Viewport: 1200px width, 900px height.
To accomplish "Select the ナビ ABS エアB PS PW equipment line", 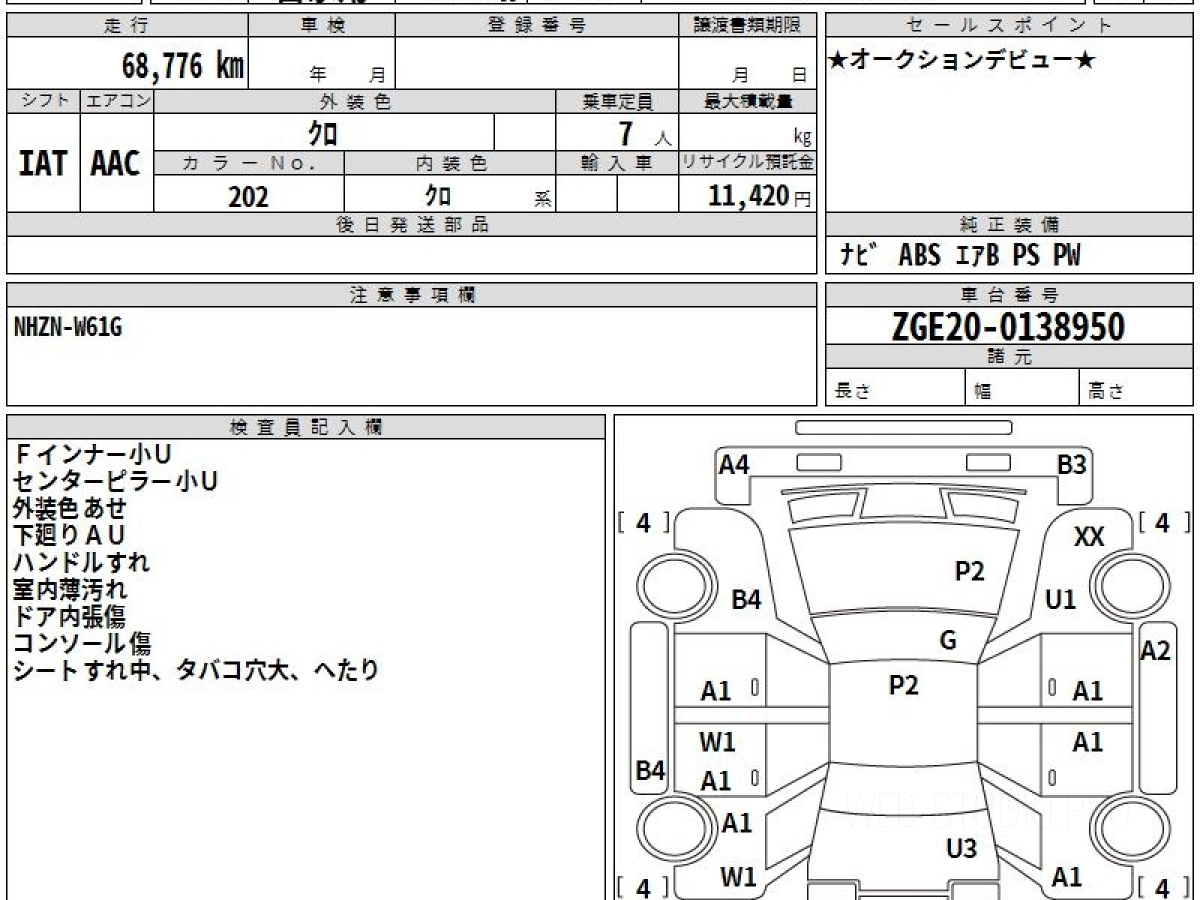I will [x=960, y=256].
